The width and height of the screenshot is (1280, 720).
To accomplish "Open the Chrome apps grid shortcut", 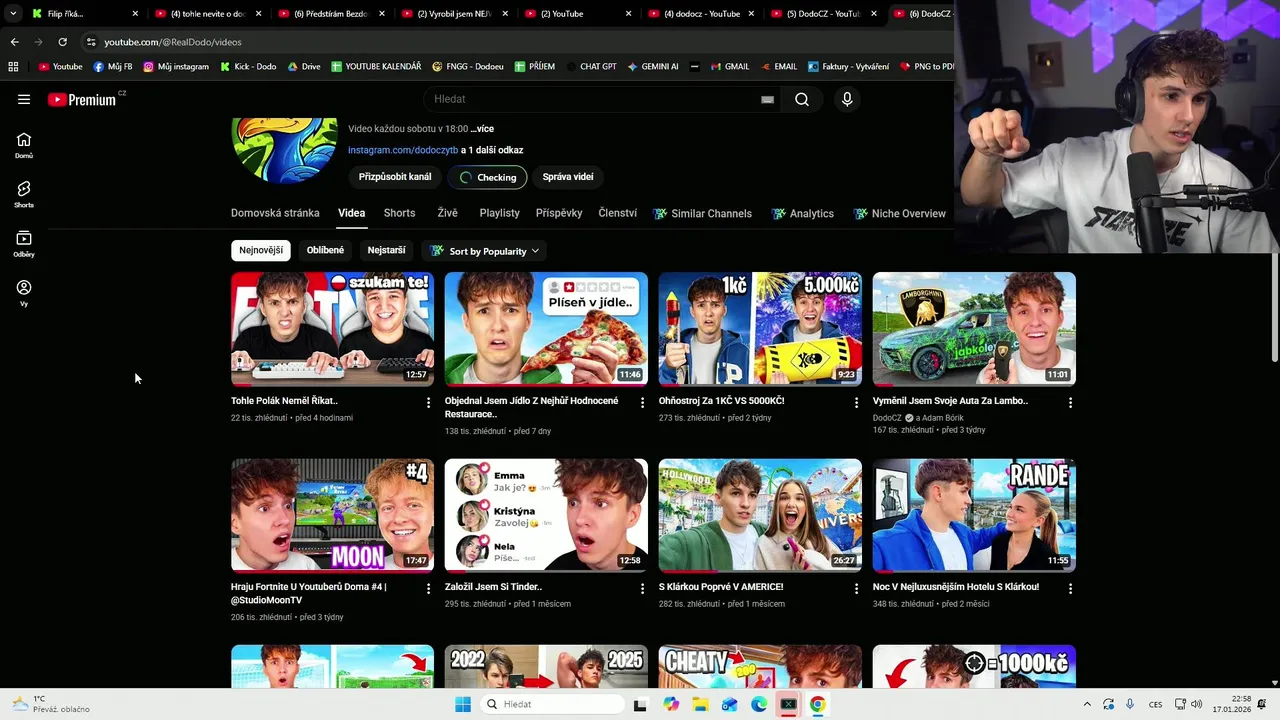I will coord(13,67).
